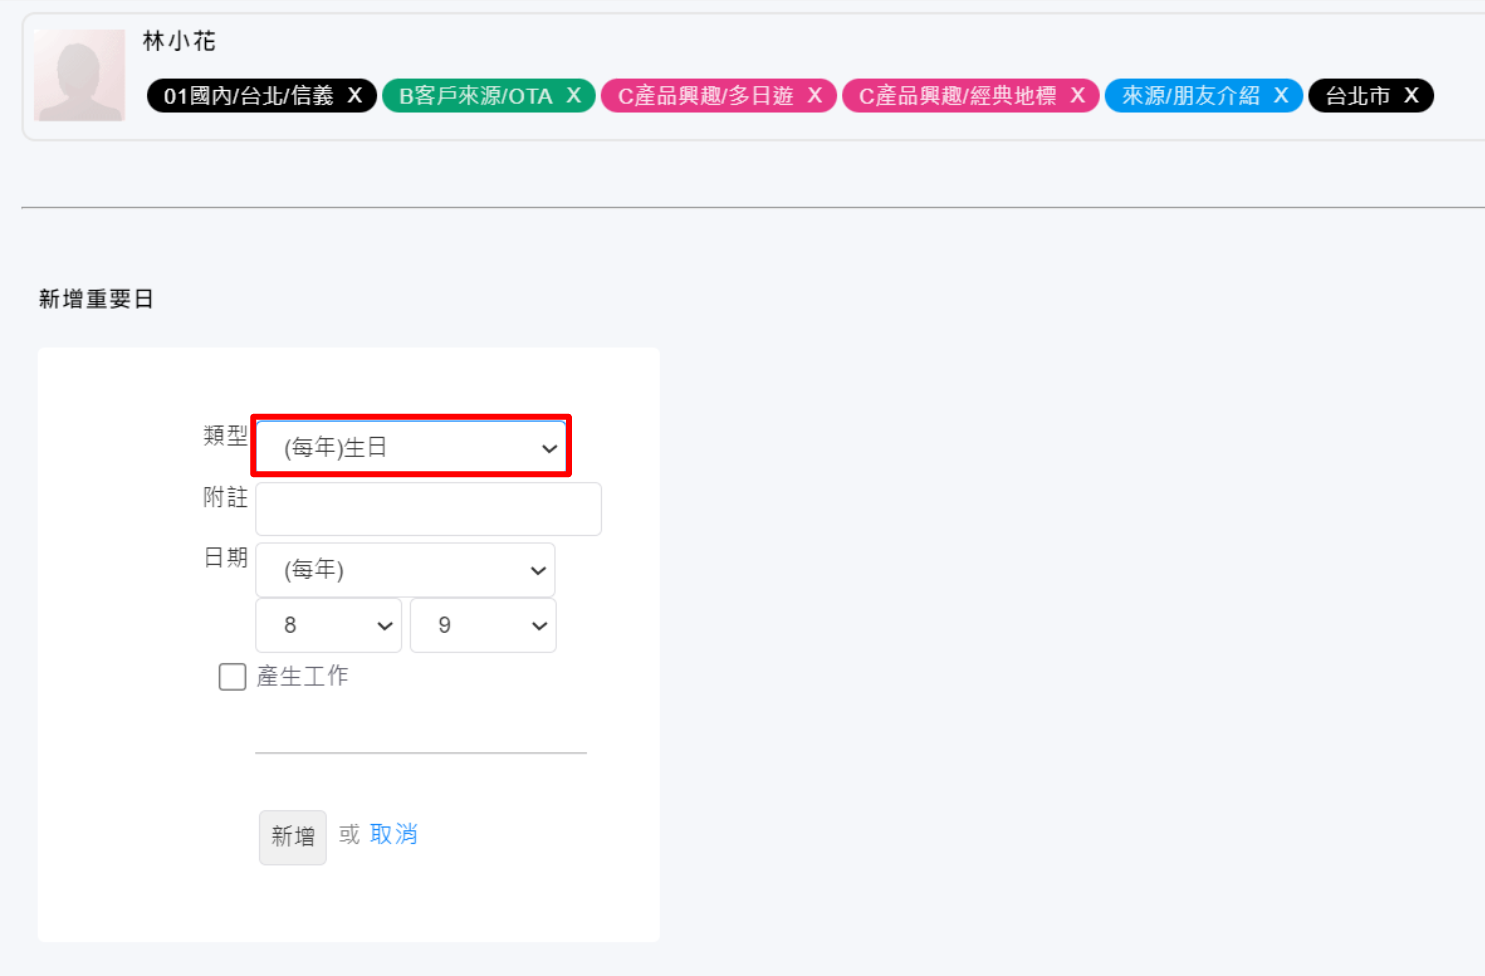This screenshot has height=976, width=1485.
Task: Select the green B客戶來源/OTA tag label
Action: [475, 96]
